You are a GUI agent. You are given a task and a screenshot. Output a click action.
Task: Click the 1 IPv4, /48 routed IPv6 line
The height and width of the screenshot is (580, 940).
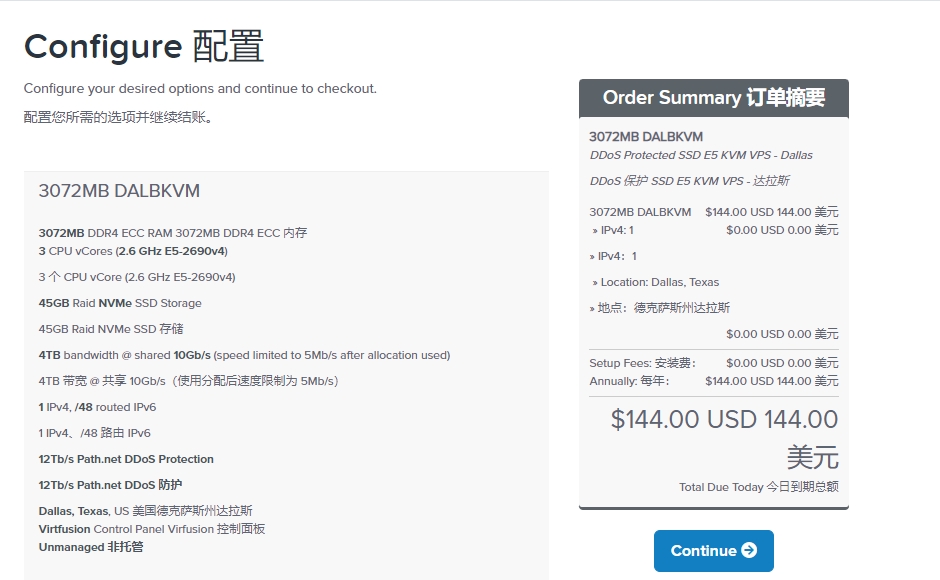click(x=97, y=407)
